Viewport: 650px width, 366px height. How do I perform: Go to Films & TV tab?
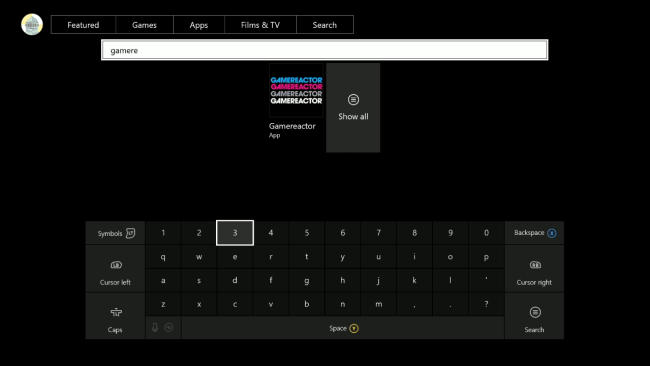click(x=260, y=25)
